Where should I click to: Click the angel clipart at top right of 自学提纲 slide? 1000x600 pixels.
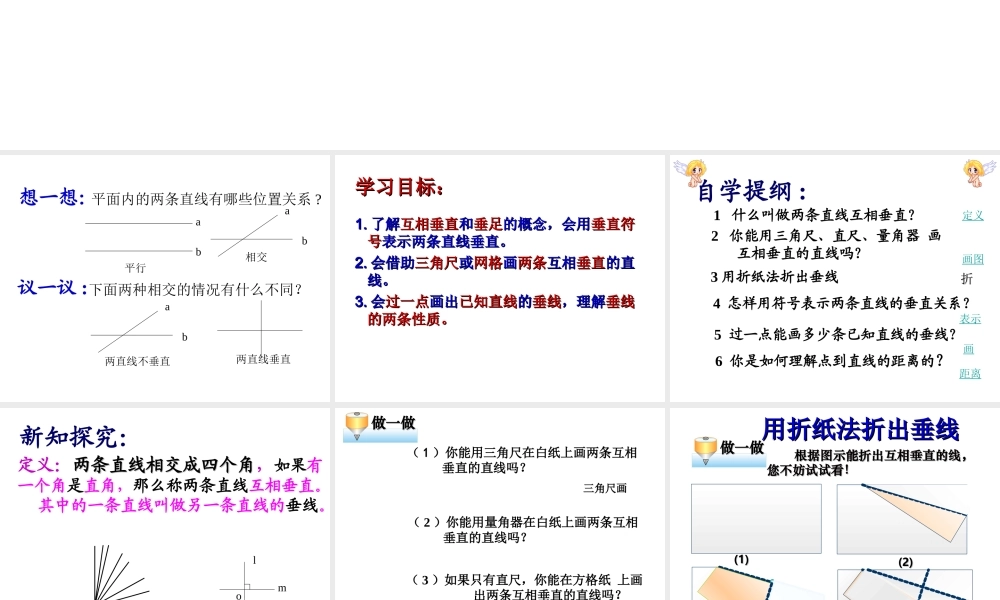pyautogui.click(x=977, y=174)
